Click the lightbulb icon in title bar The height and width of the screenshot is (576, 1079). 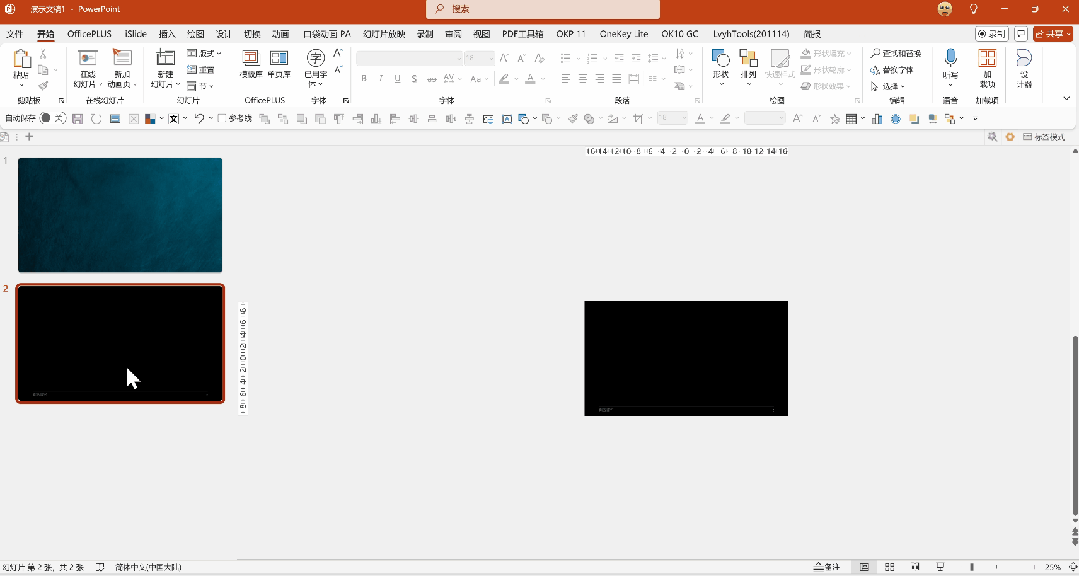click(x=974, y=9)
